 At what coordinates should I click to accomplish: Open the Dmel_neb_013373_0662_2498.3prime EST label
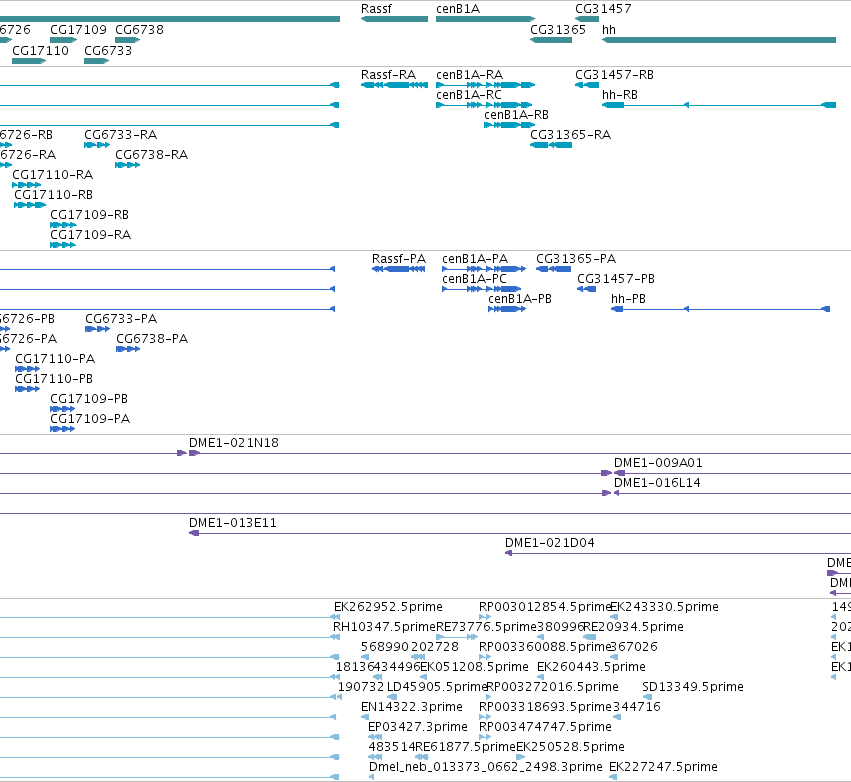(485, 767)
